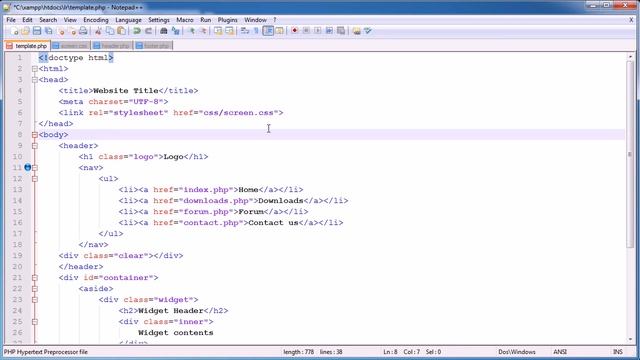
Task: Click the Close document toolbar icon
Action: (x=61, y=31)
